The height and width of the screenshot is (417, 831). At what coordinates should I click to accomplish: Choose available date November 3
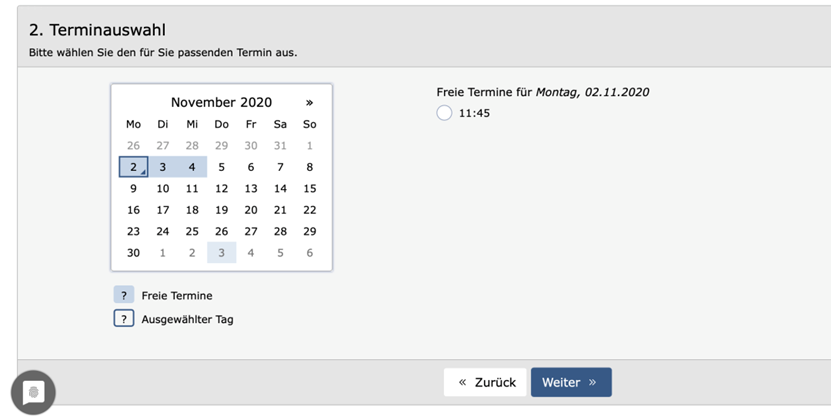[163, 167]
